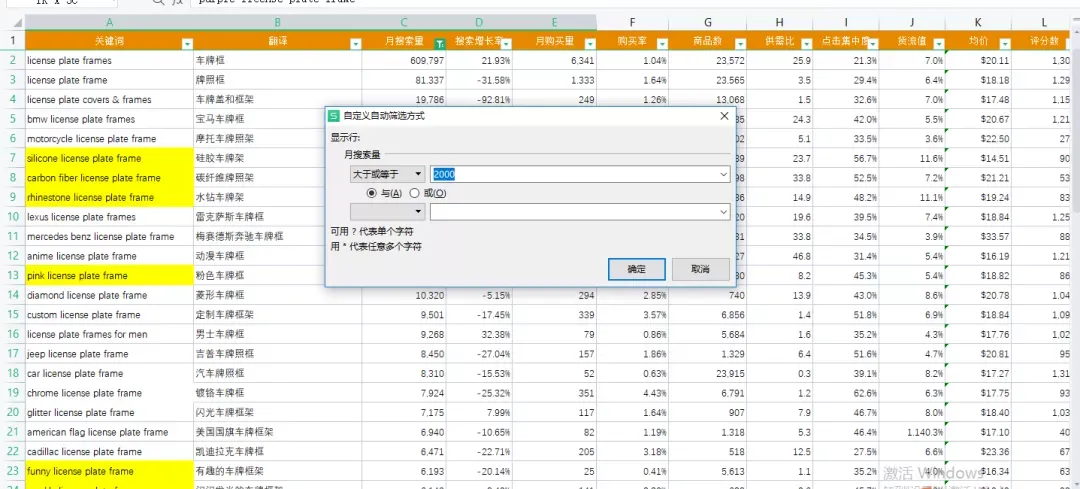Open the active 月搜索量 filter button
This screenshot has height=489, width=1080.
(x=440, y=44)
